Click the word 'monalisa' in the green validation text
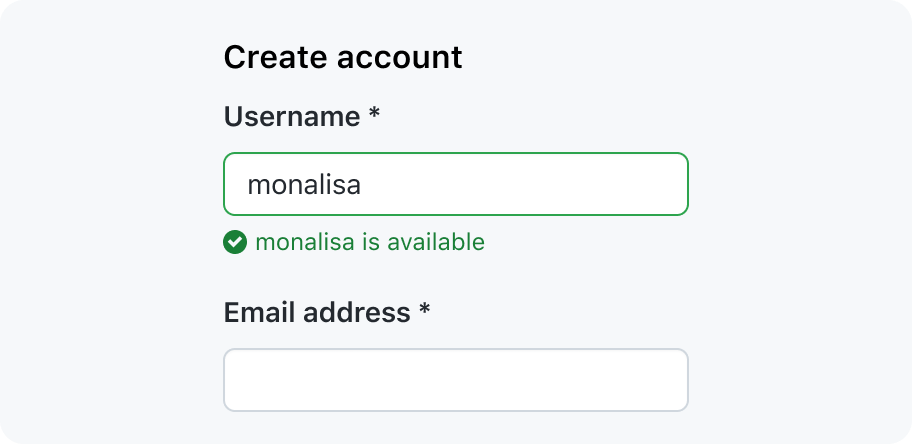Screen dimensions: 912x444 click(305, 242)
